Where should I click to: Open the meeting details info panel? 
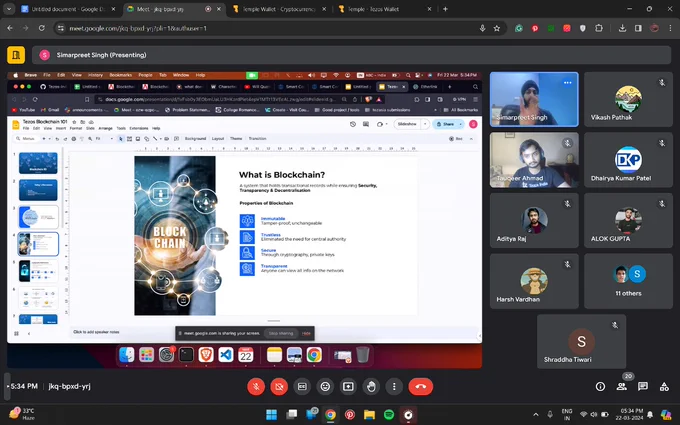[600, 386]
